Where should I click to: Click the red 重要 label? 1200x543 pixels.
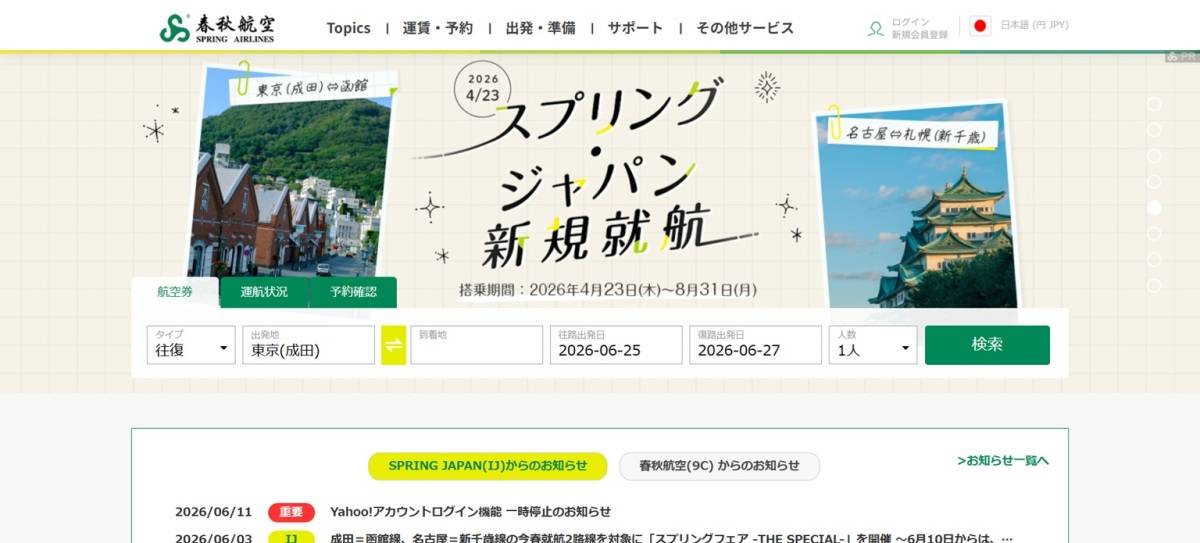point(291,512)
